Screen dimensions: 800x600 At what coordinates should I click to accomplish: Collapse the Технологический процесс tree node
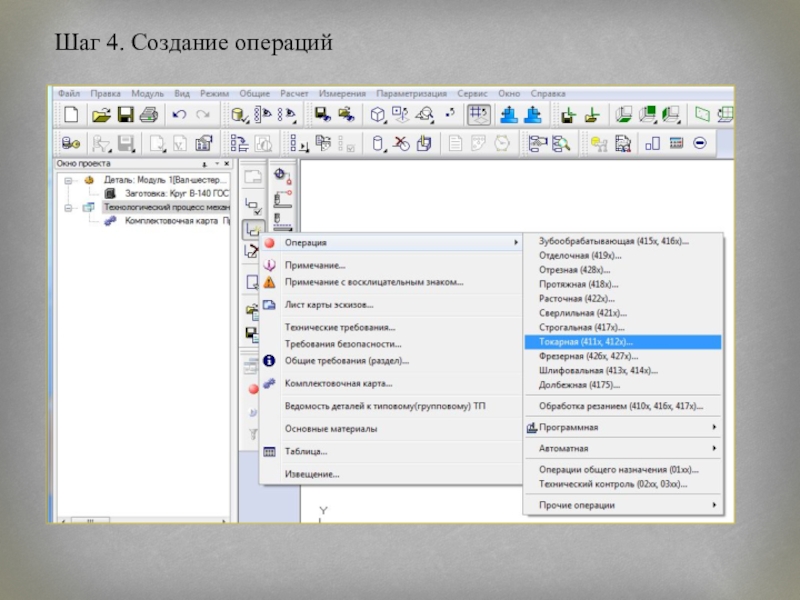[66, 207]
